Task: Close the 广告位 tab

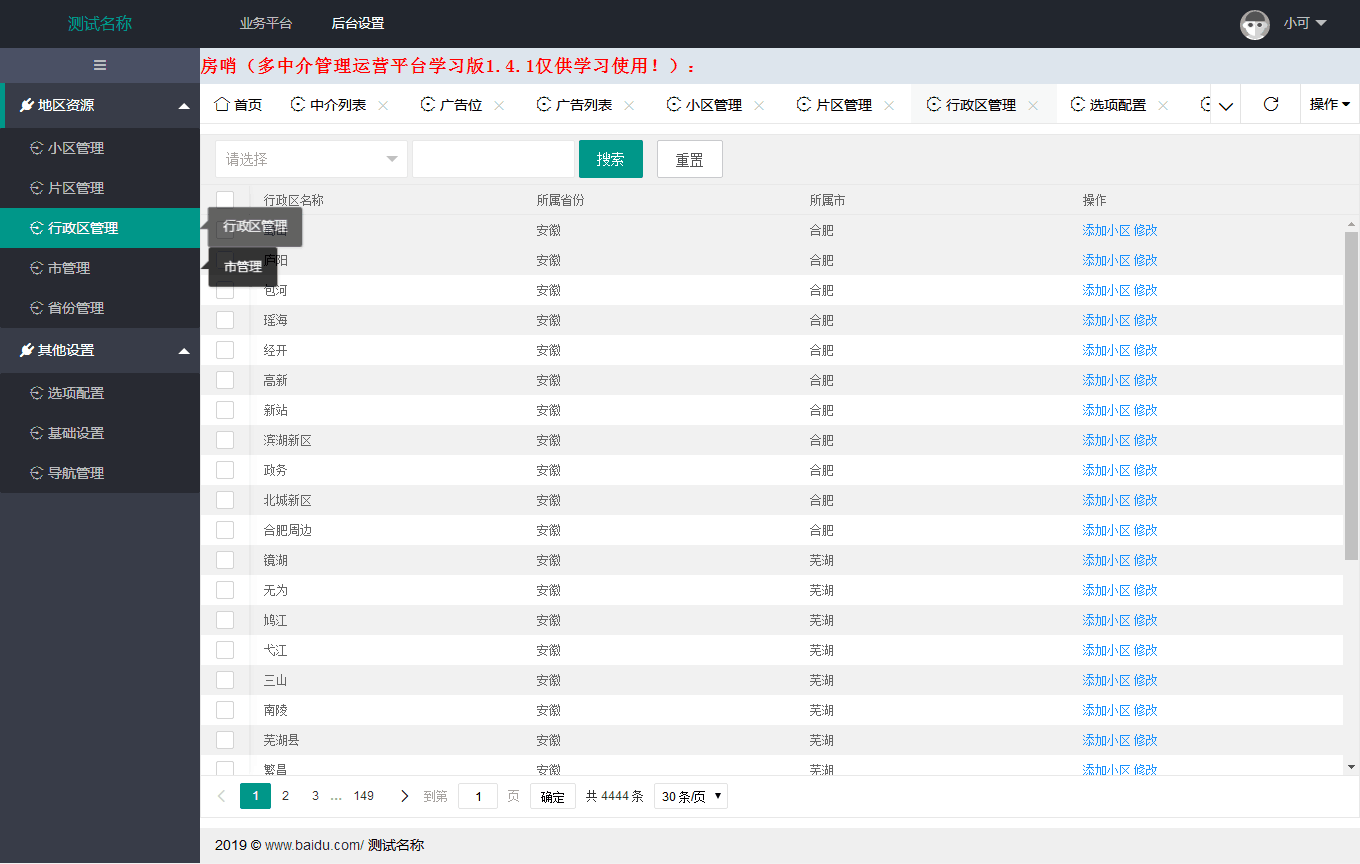Action: [x=499, y=105]
